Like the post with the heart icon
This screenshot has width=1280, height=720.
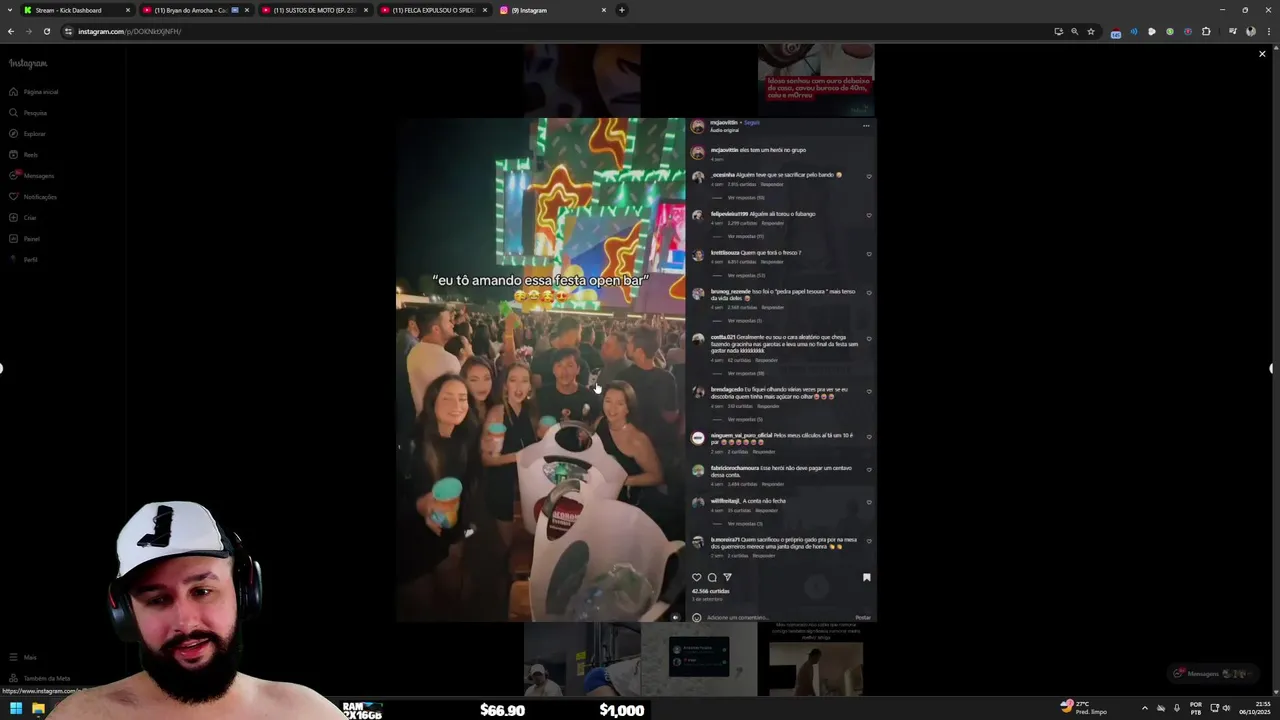click(697, 577)
